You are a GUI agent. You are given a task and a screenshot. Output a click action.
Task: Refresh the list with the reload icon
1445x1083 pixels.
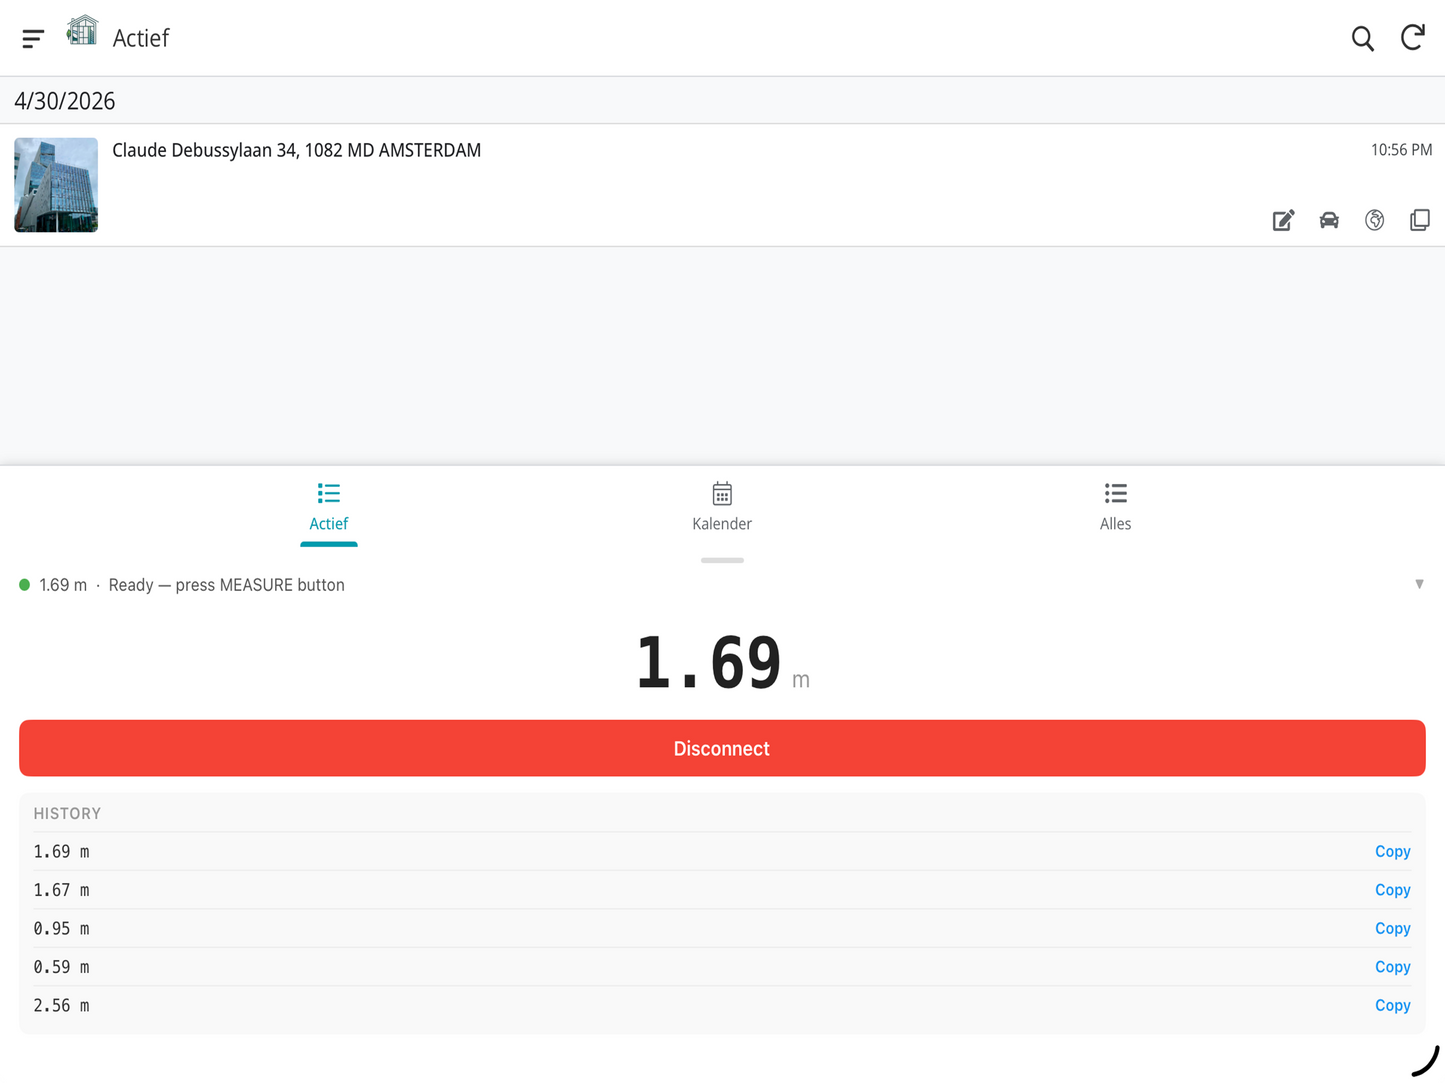pos(1412,38)
